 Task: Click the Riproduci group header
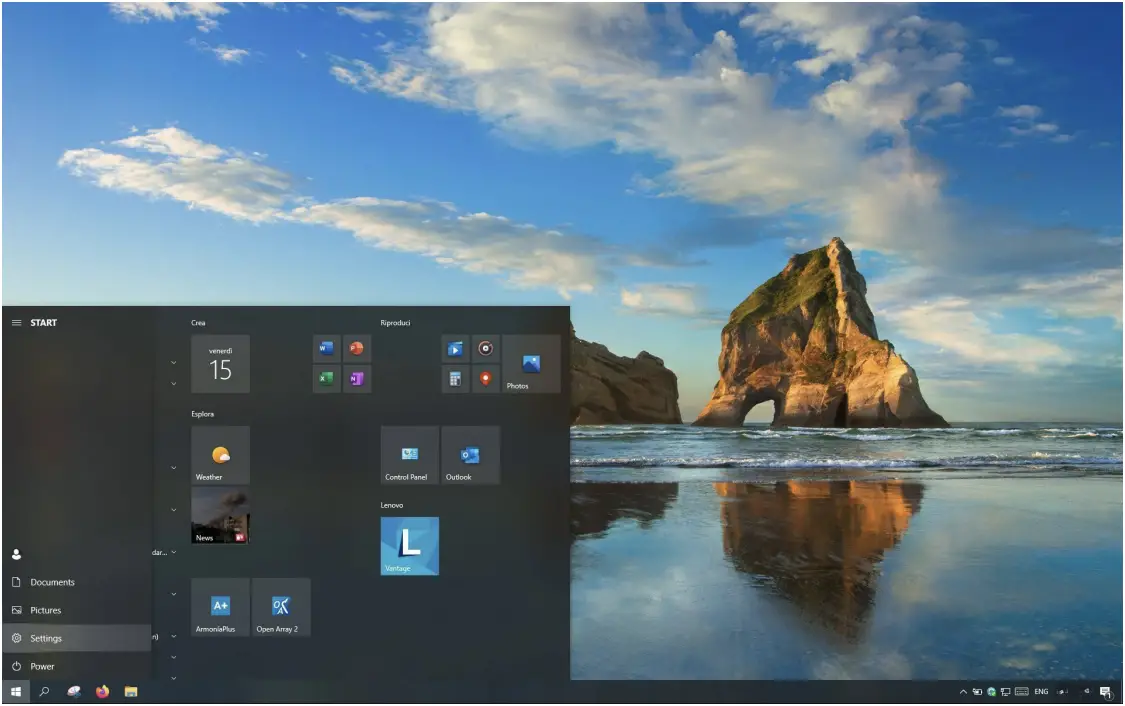tap(395, 323)
